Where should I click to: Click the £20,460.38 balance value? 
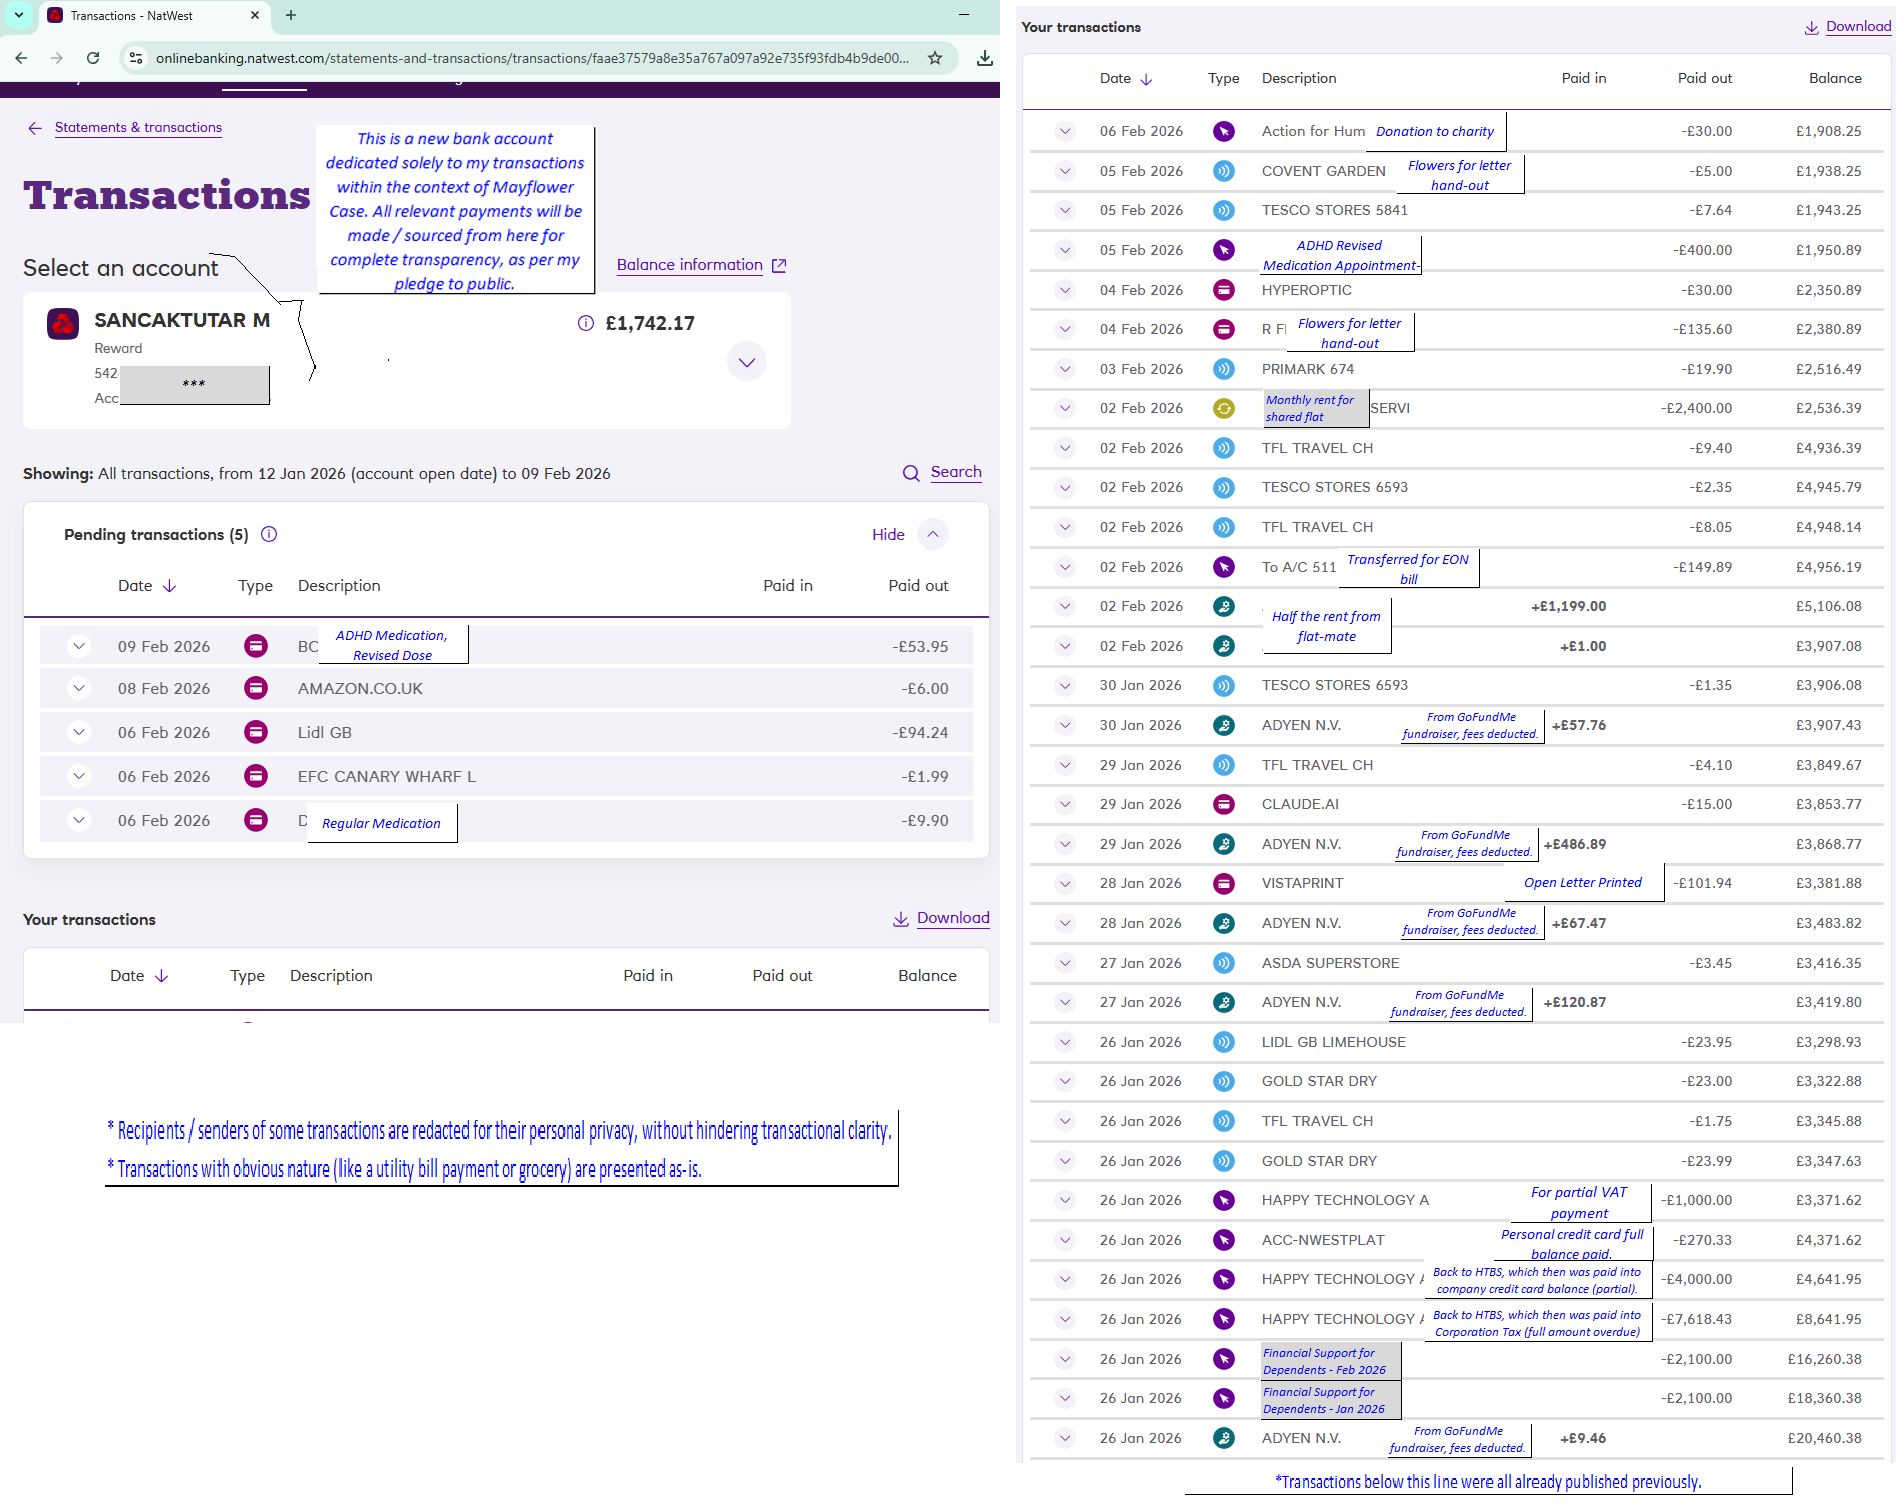point(1825,1438)
